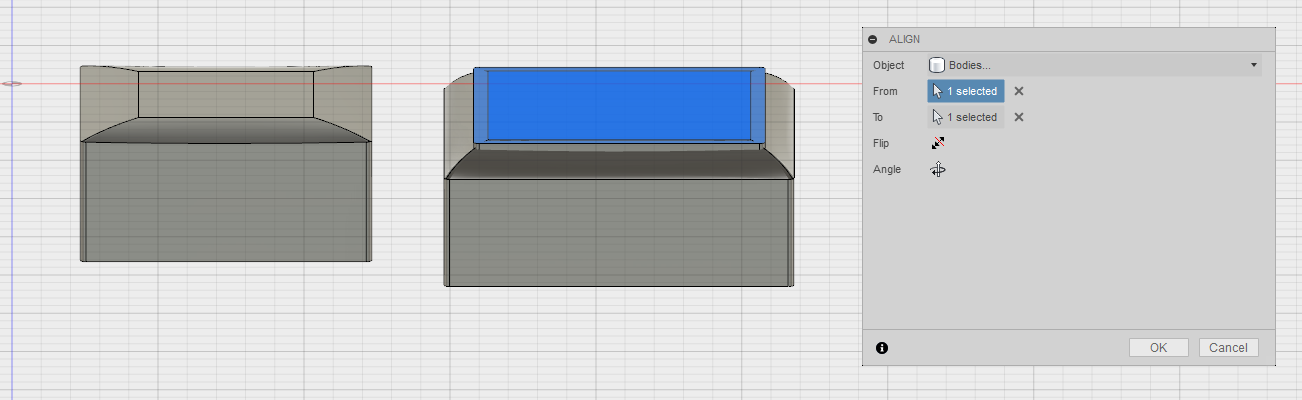Image resolution: width=1302 pixels, height=400 pixels.
Task: Toggle the Flip icon
Action: (x=938, y=143)
